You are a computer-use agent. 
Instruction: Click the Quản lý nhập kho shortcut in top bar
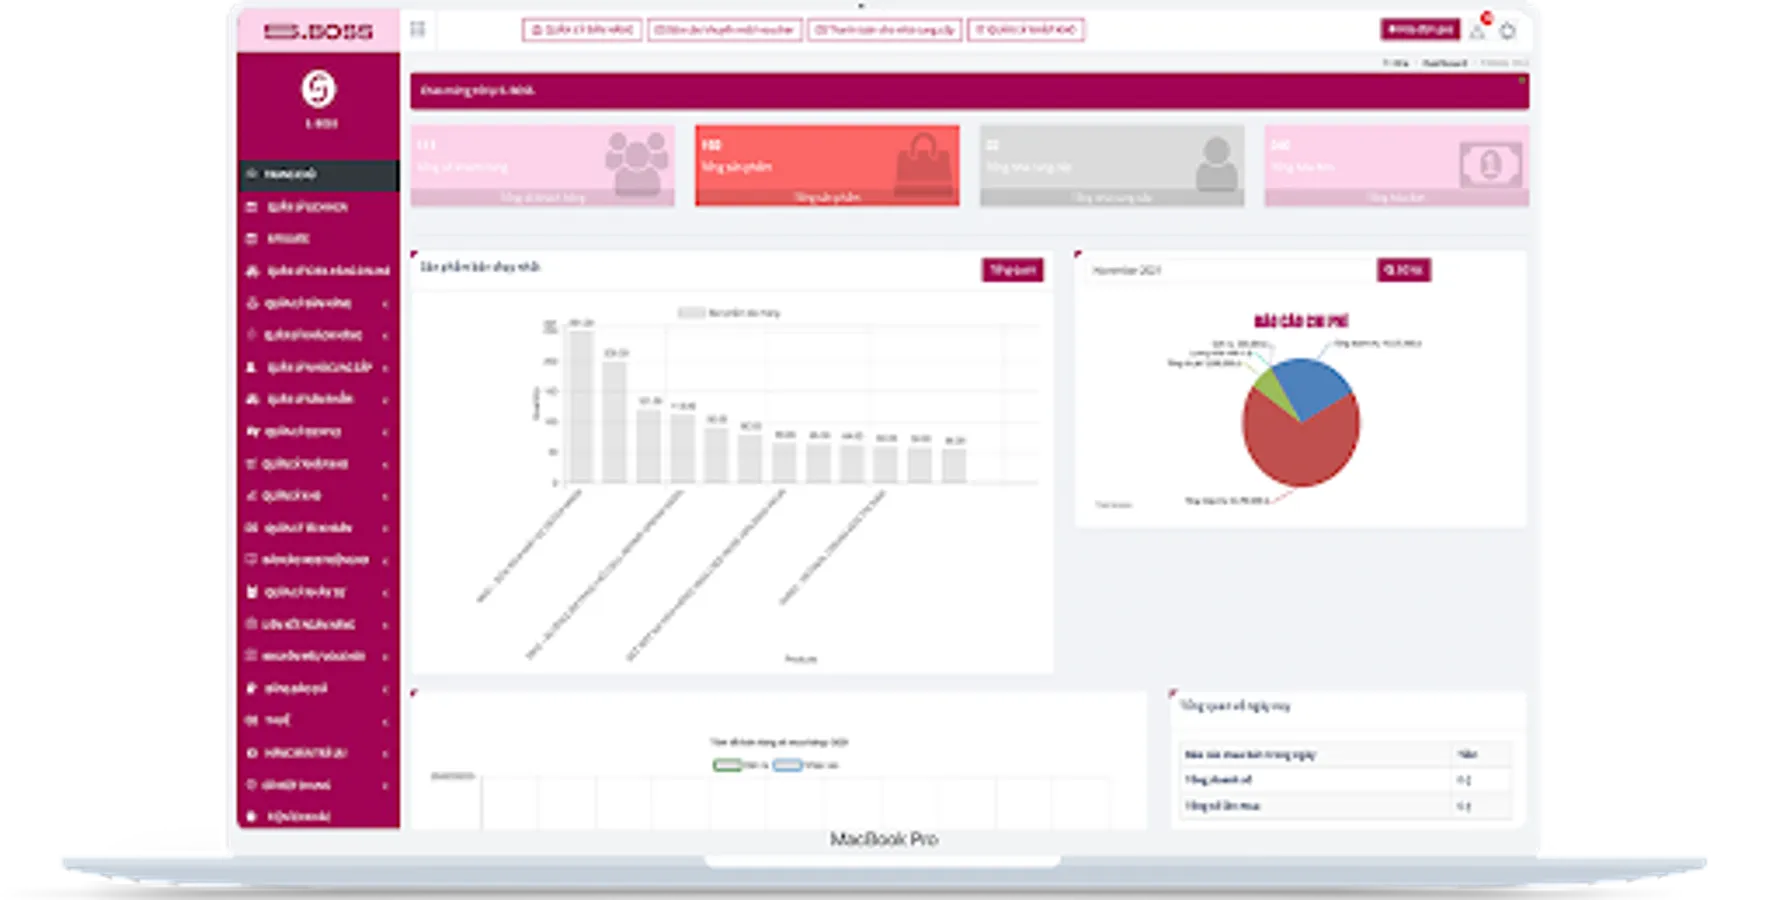pyautogui.click(x=1026, y=30)
